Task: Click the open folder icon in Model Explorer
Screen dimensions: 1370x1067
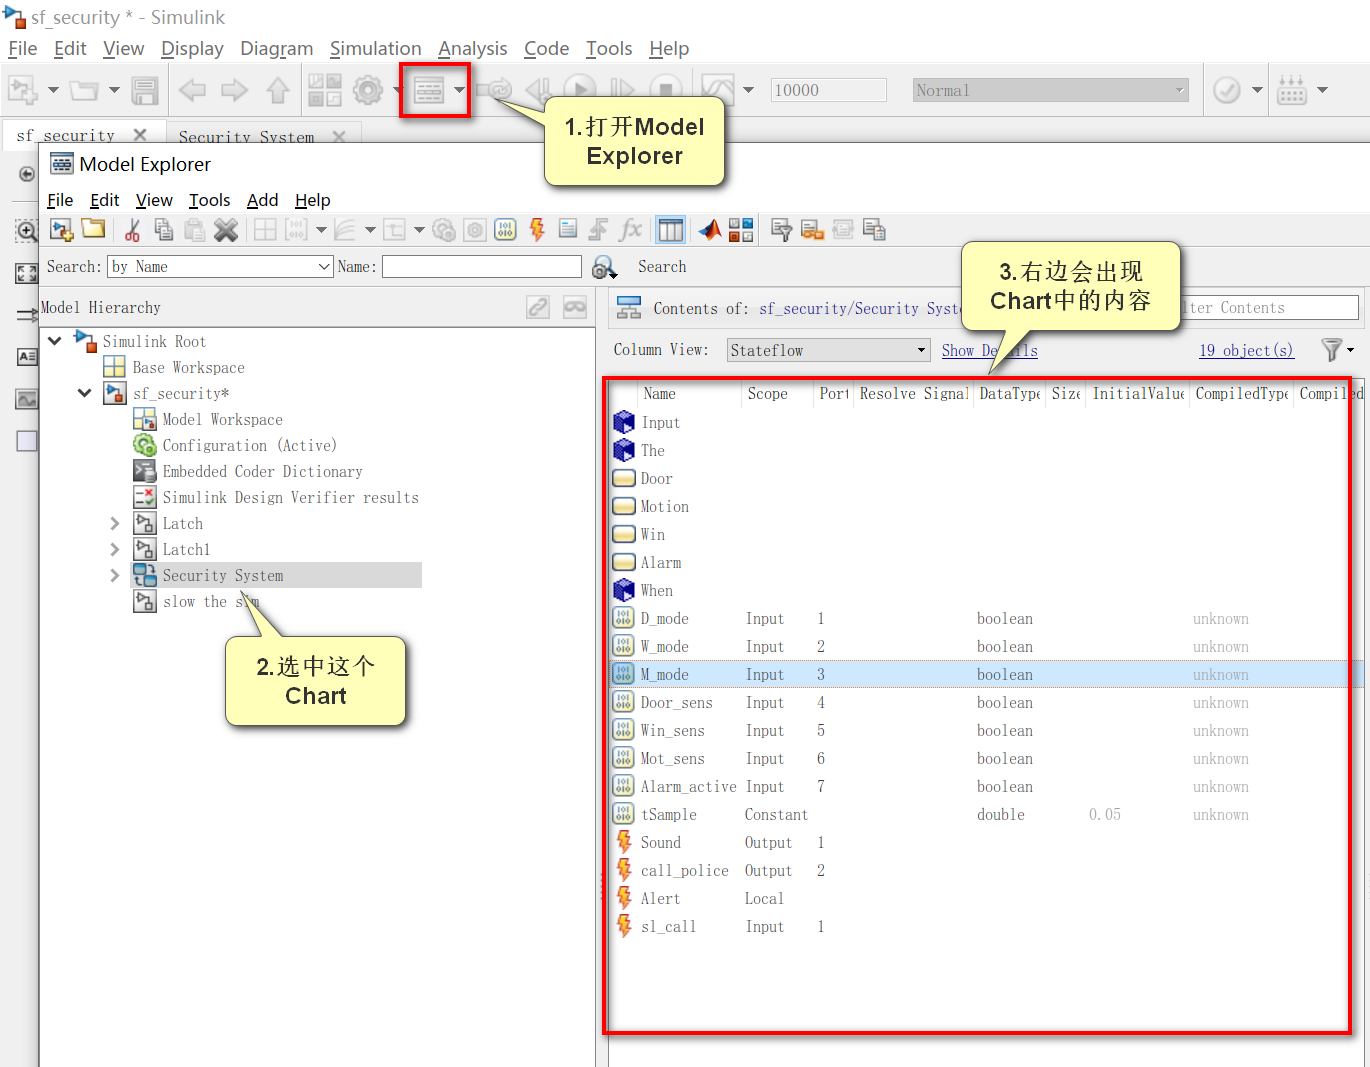Action: (x=94, y=229)
